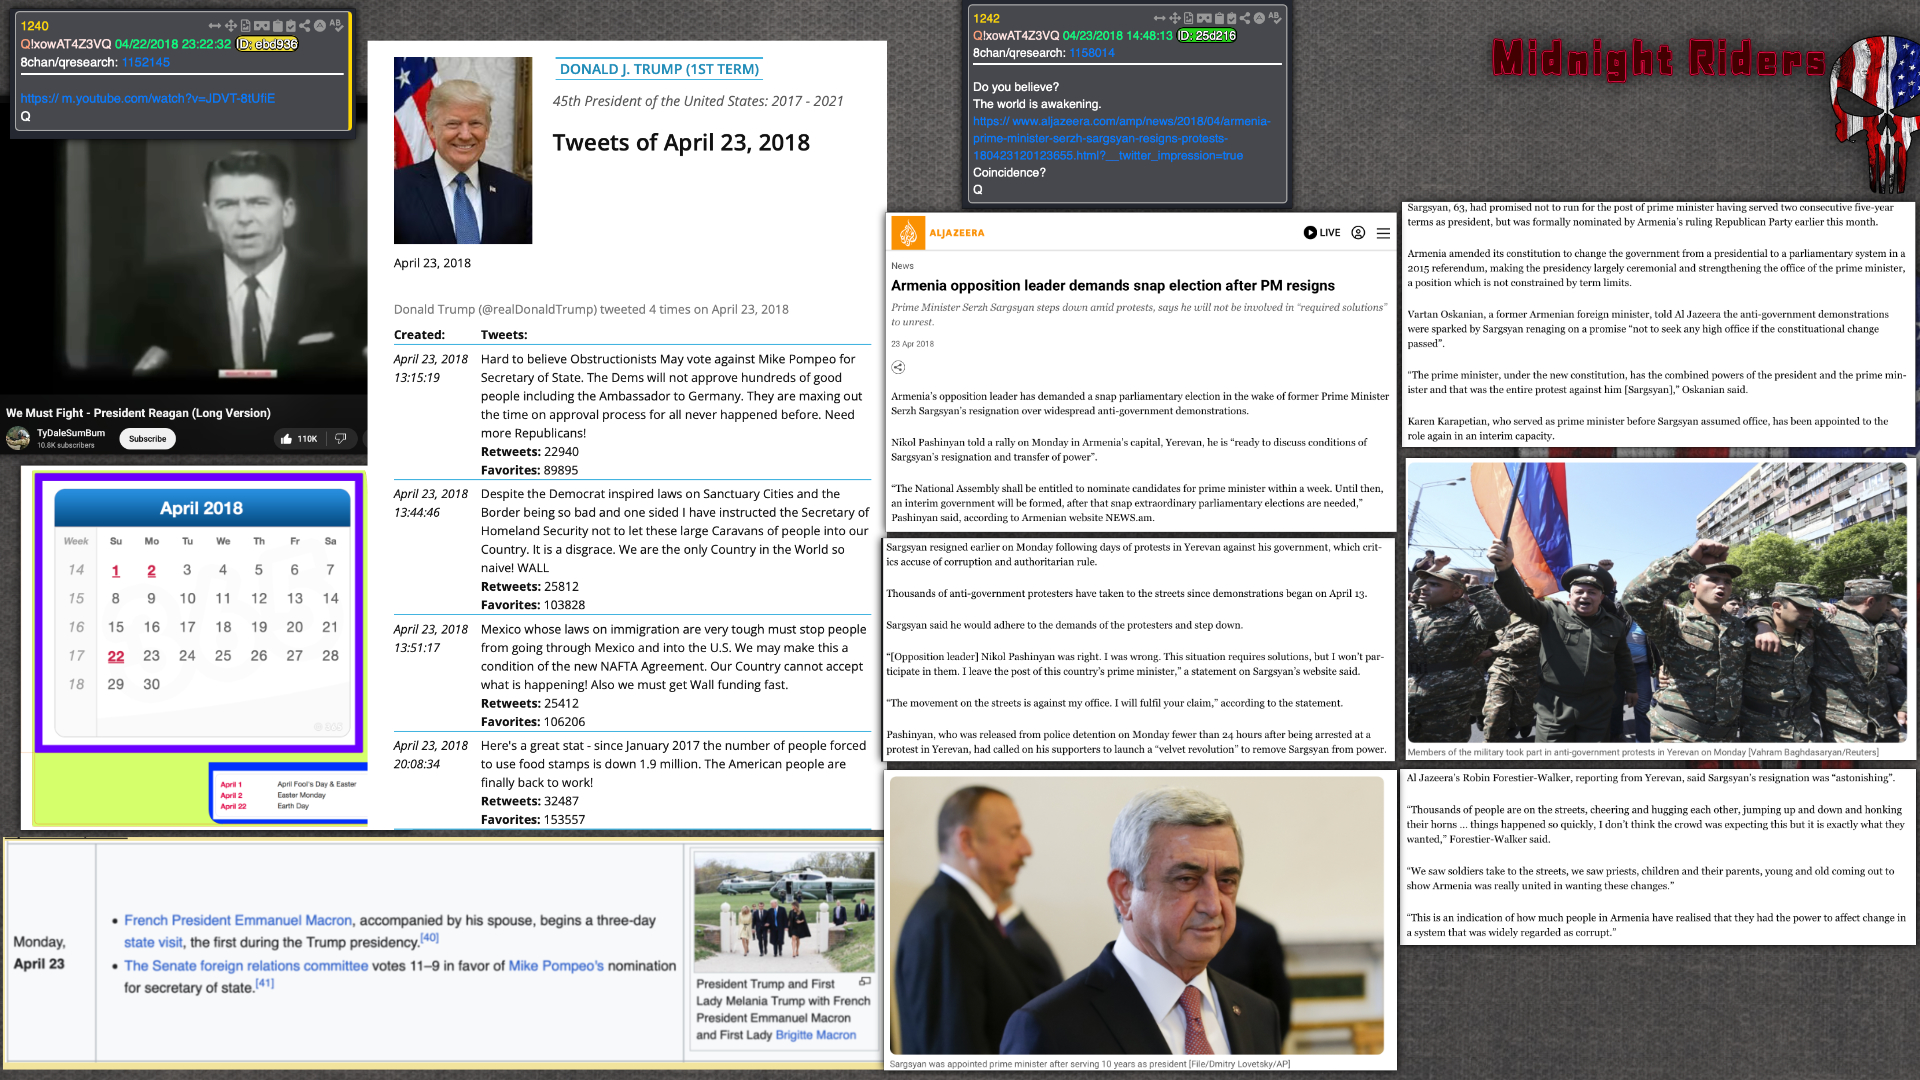Viewport: 1920px width, 1080px height.
Task: Click footnote reference [40]
Action: (429, 937)
